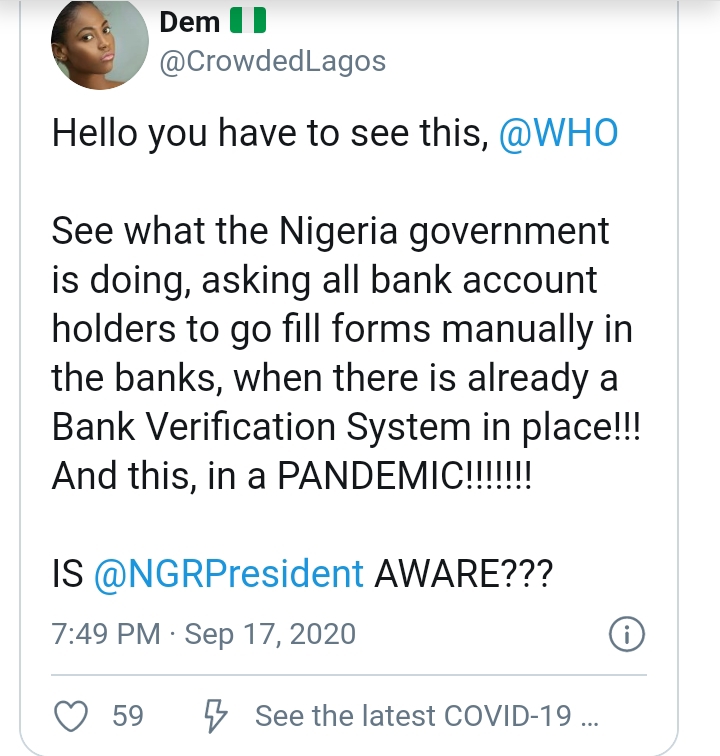Open the 7:49 PM timestamp
The height and width of the screenshot is (756, 720).
(106, 634)
